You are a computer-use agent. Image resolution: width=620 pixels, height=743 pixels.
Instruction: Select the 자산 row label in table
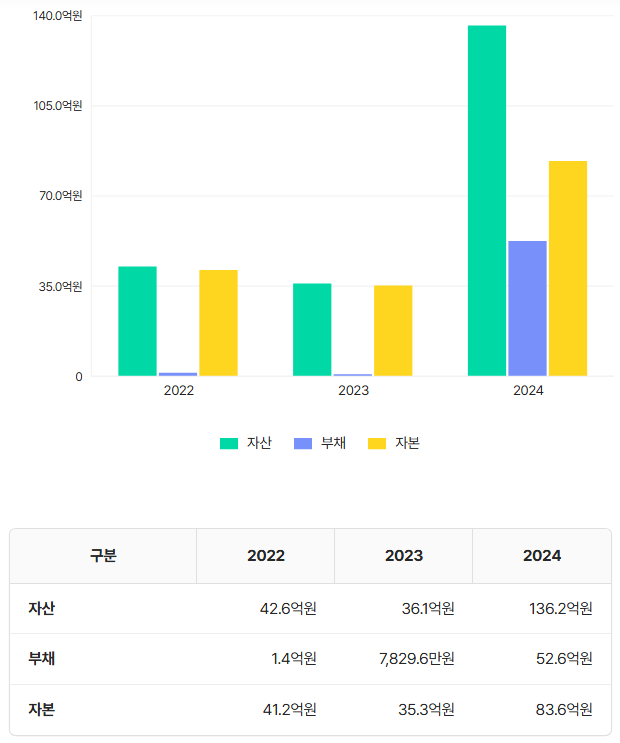tap(42, 608)
